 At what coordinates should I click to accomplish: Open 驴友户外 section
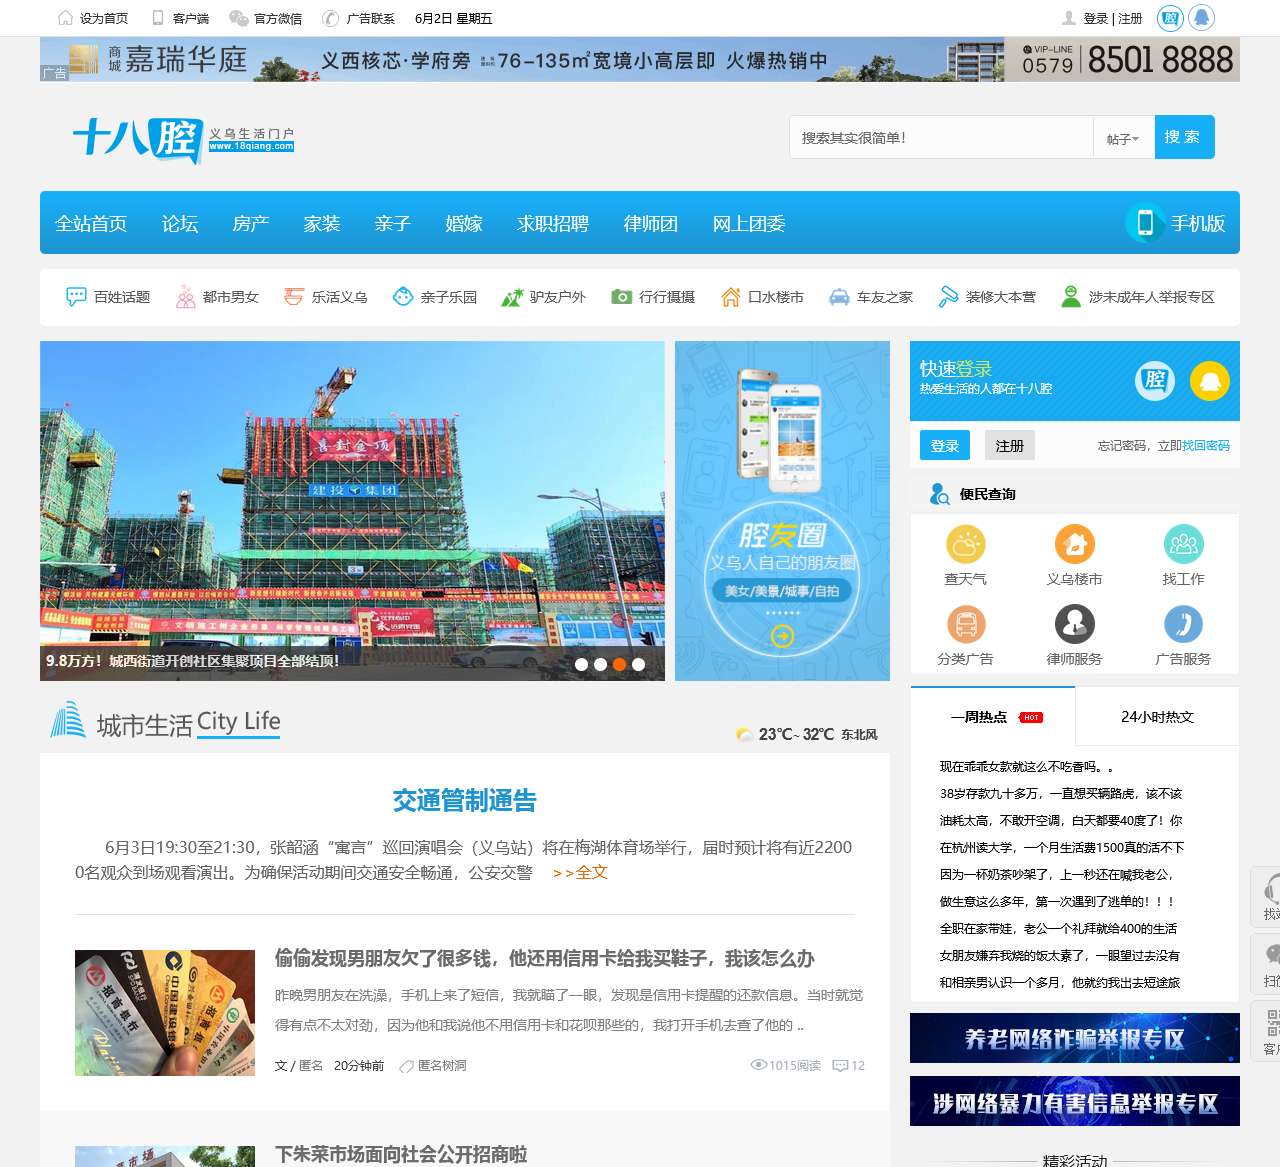point(544,297)
